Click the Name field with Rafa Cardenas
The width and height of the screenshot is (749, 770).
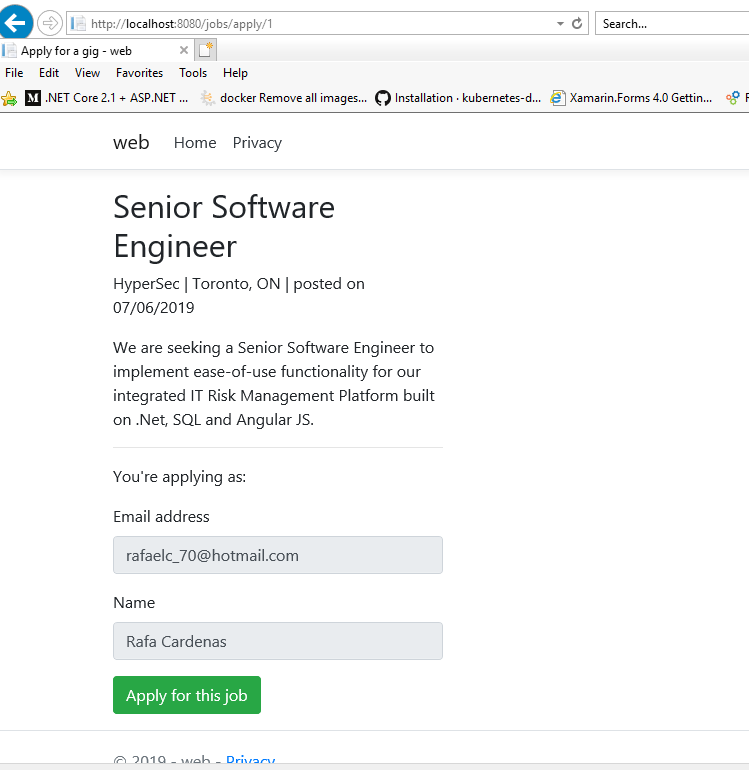tap(278, 641)
